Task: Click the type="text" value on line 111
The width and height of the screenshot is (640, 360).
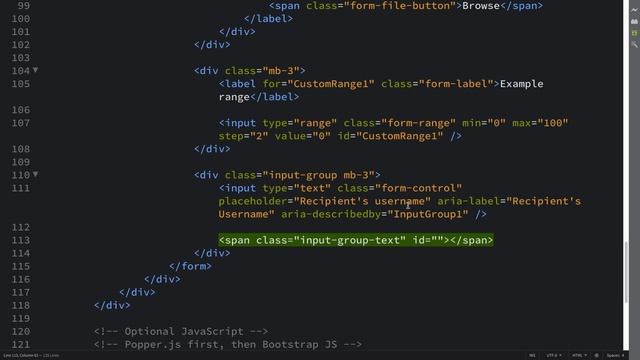Action: pos(312,188)
